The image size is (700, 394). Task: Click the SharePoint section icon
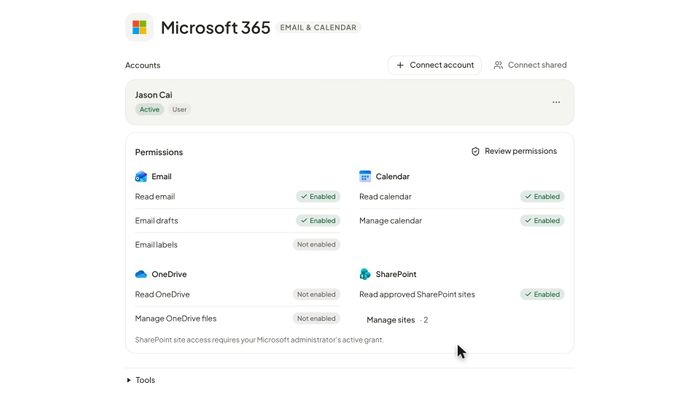(x=365, y=274)
